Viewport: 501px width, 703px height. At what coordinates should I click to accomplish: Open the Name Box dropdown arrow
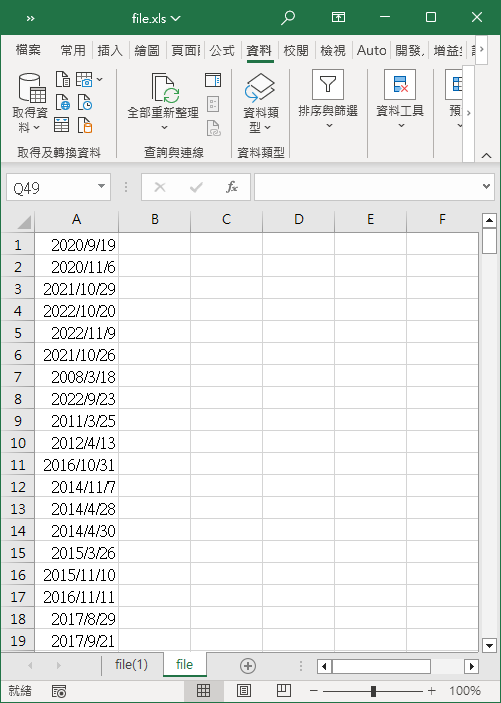pos(101,187)
